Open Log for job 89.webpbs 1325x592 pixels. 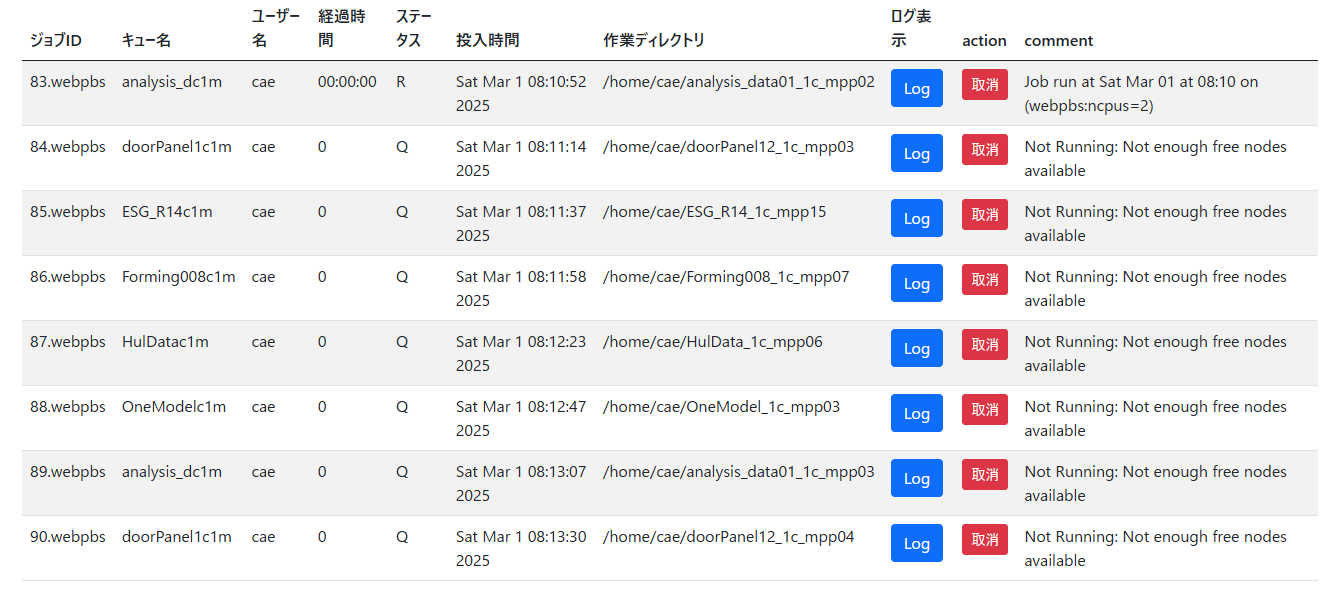[x=916, y=478]
